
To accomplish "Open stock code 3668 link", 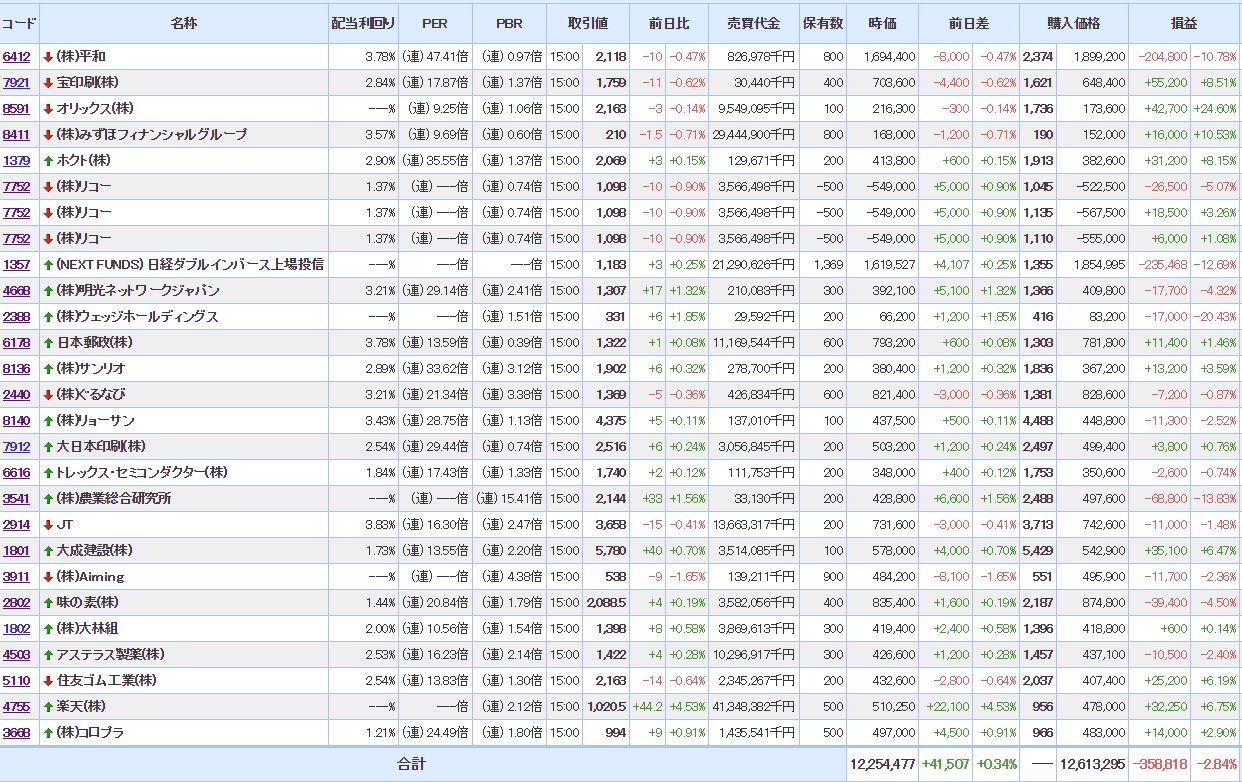I will (x=16, y=733).
